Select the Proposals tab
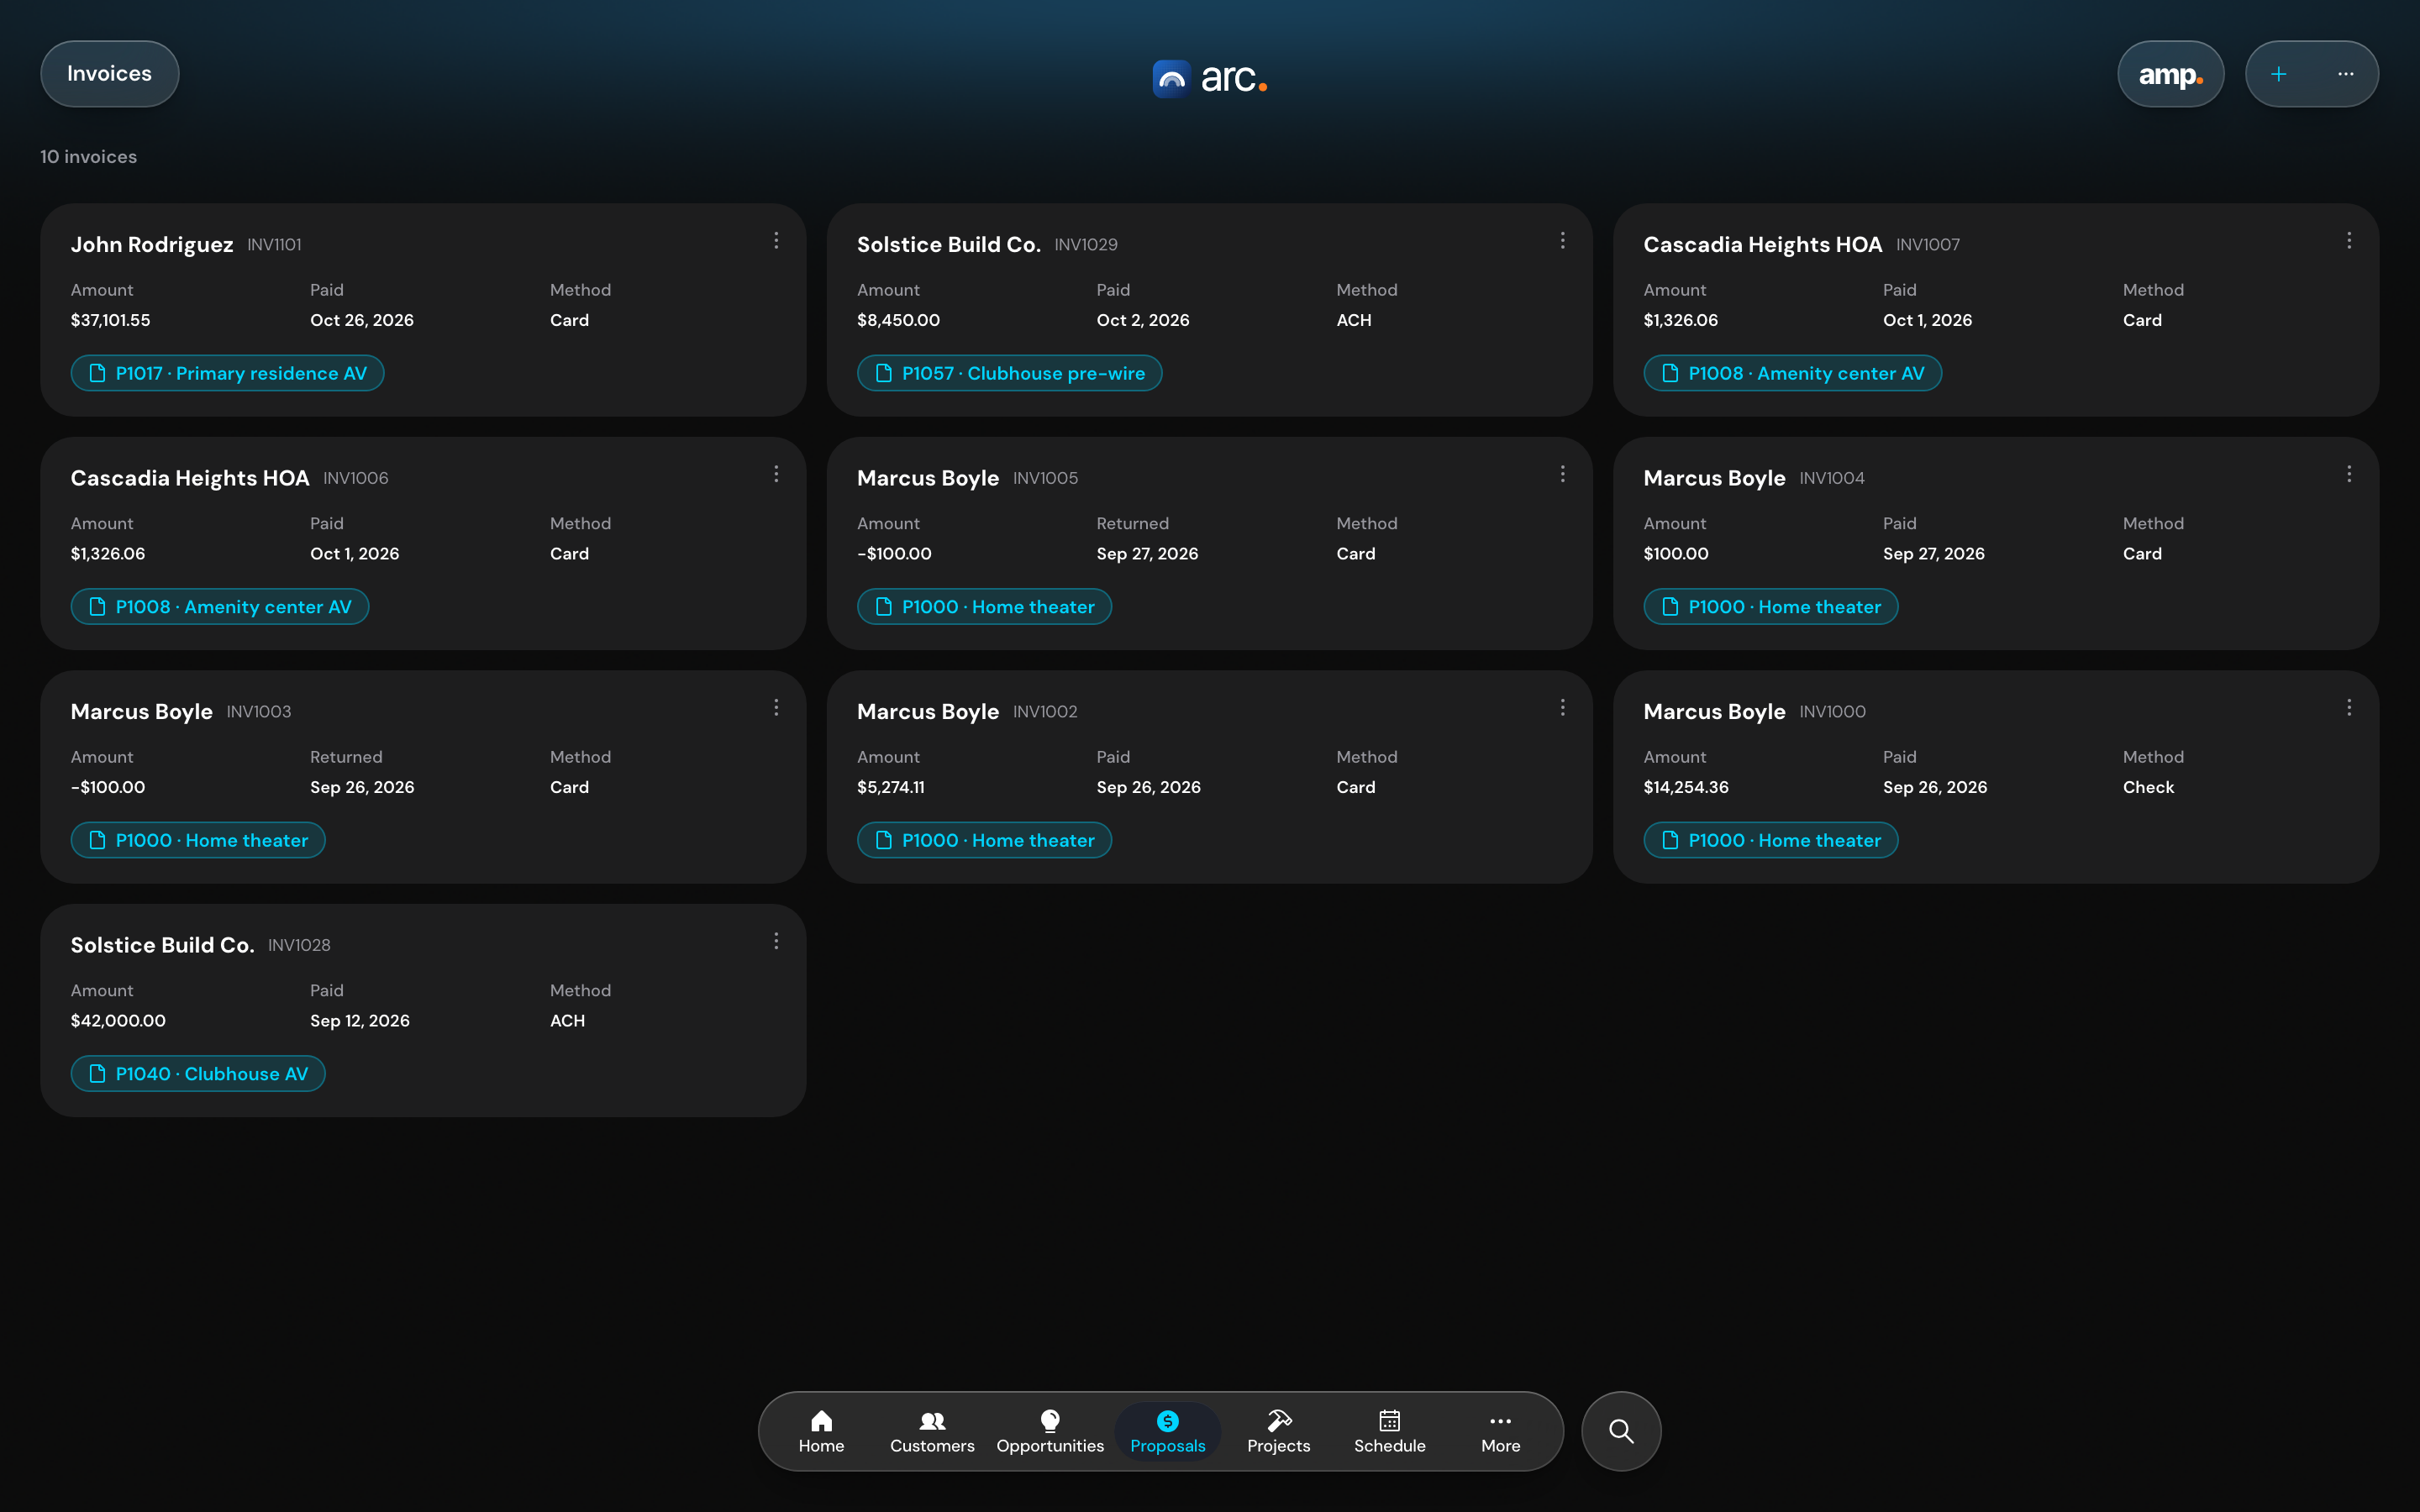Viewport: 2420px width, 1512px height. click(1167, 1431)
